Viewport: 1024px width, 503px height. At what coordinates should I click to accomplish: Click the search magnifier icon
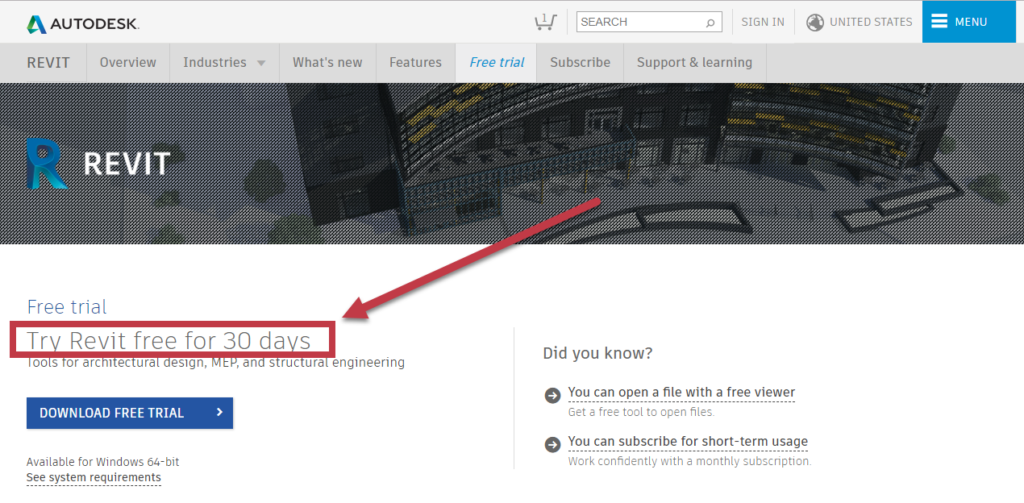[711, 22]
